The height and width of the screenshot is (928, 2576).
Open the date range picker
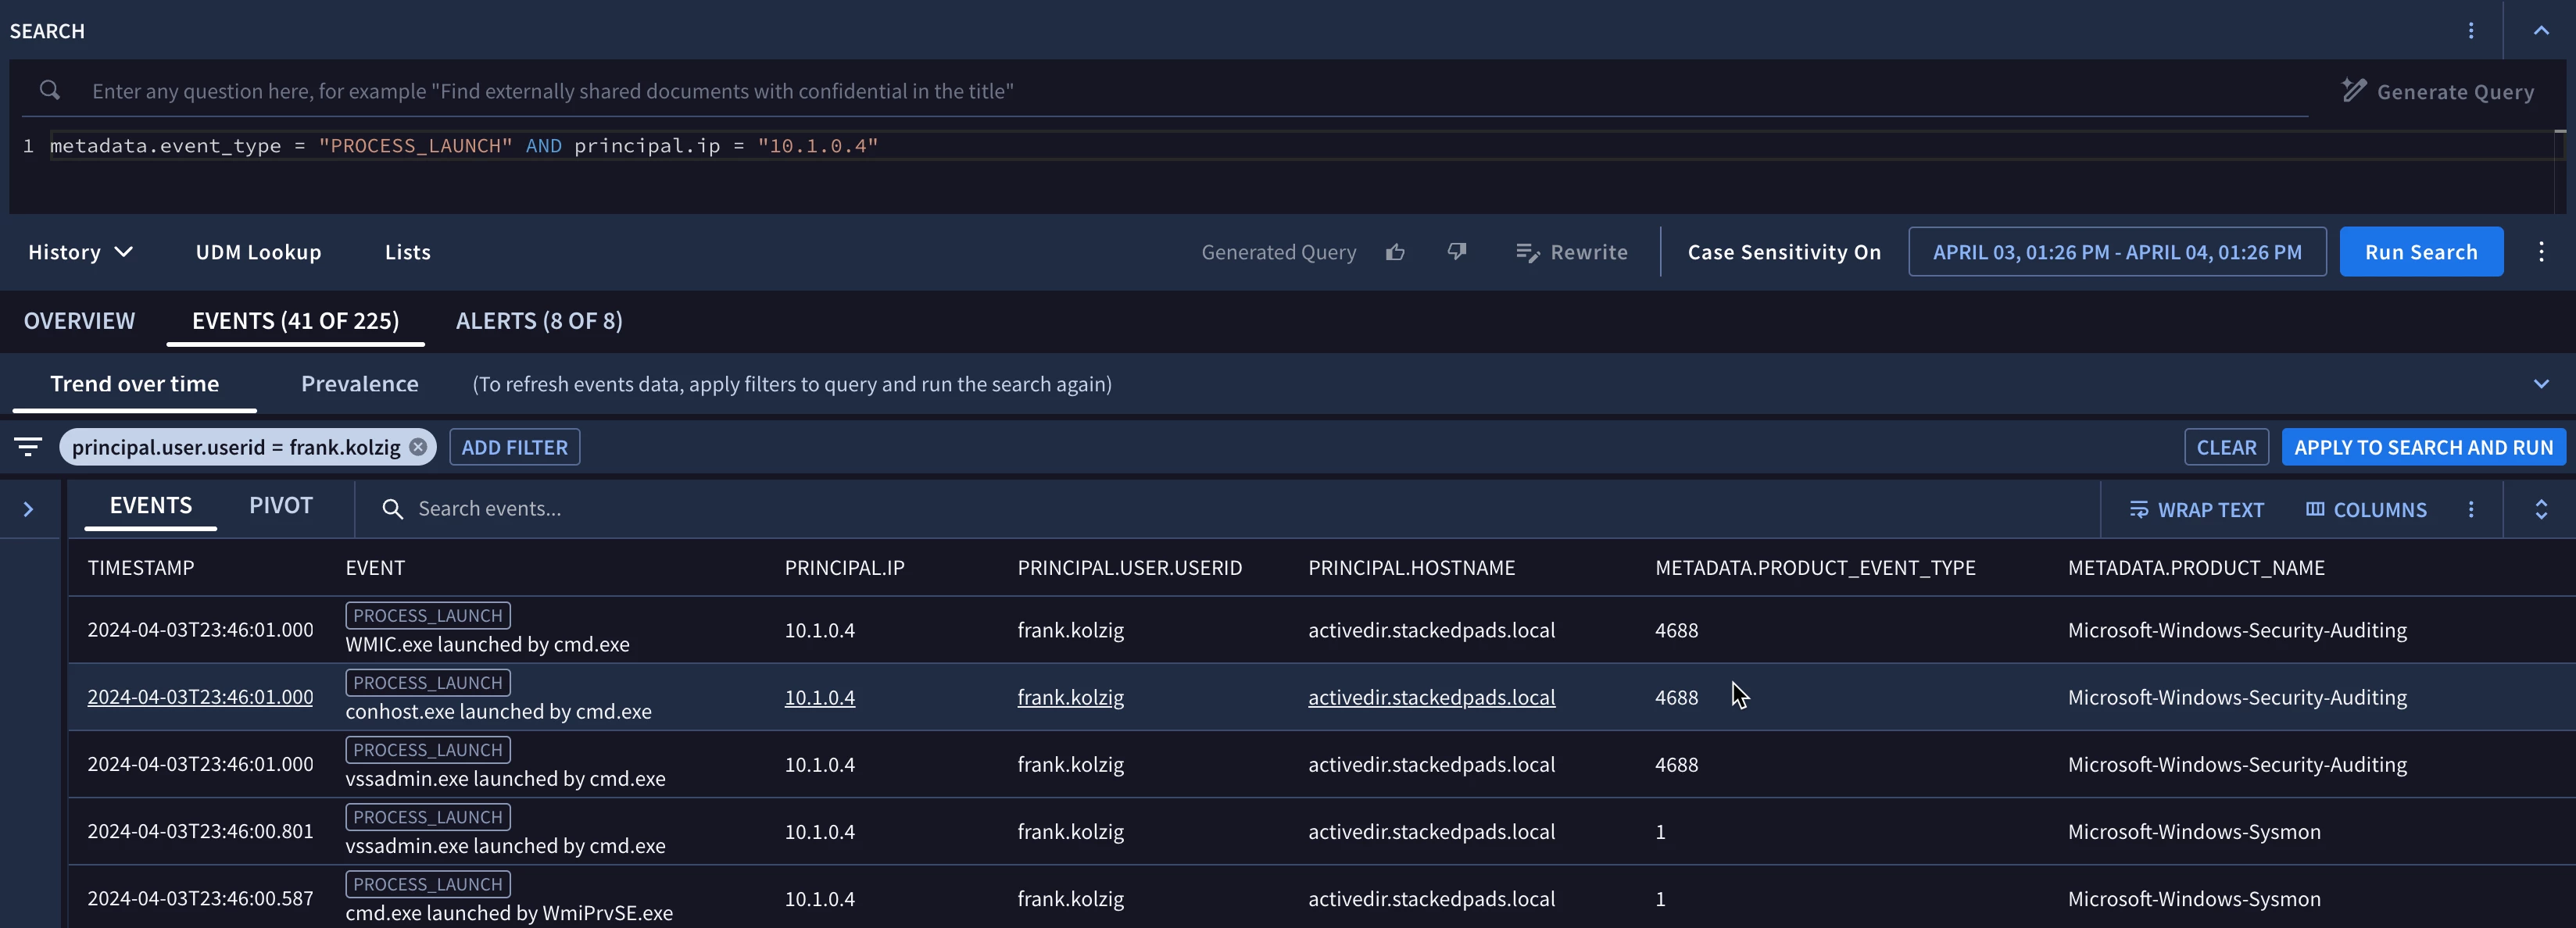tap(2116, 252)
